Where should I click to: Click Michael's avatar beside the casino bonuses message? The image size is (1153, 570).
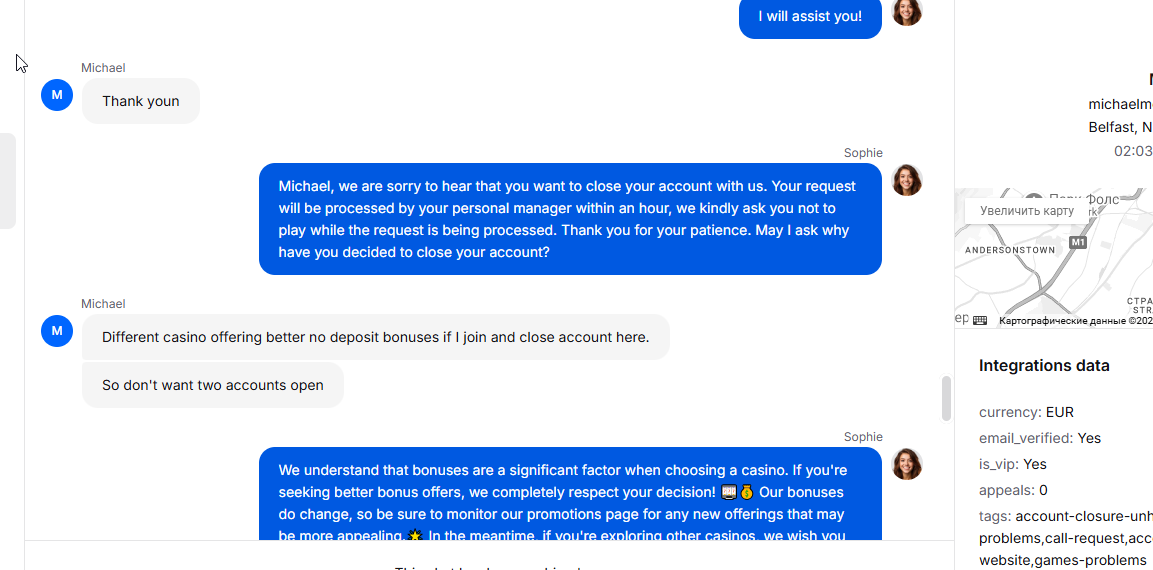point(57,331)
